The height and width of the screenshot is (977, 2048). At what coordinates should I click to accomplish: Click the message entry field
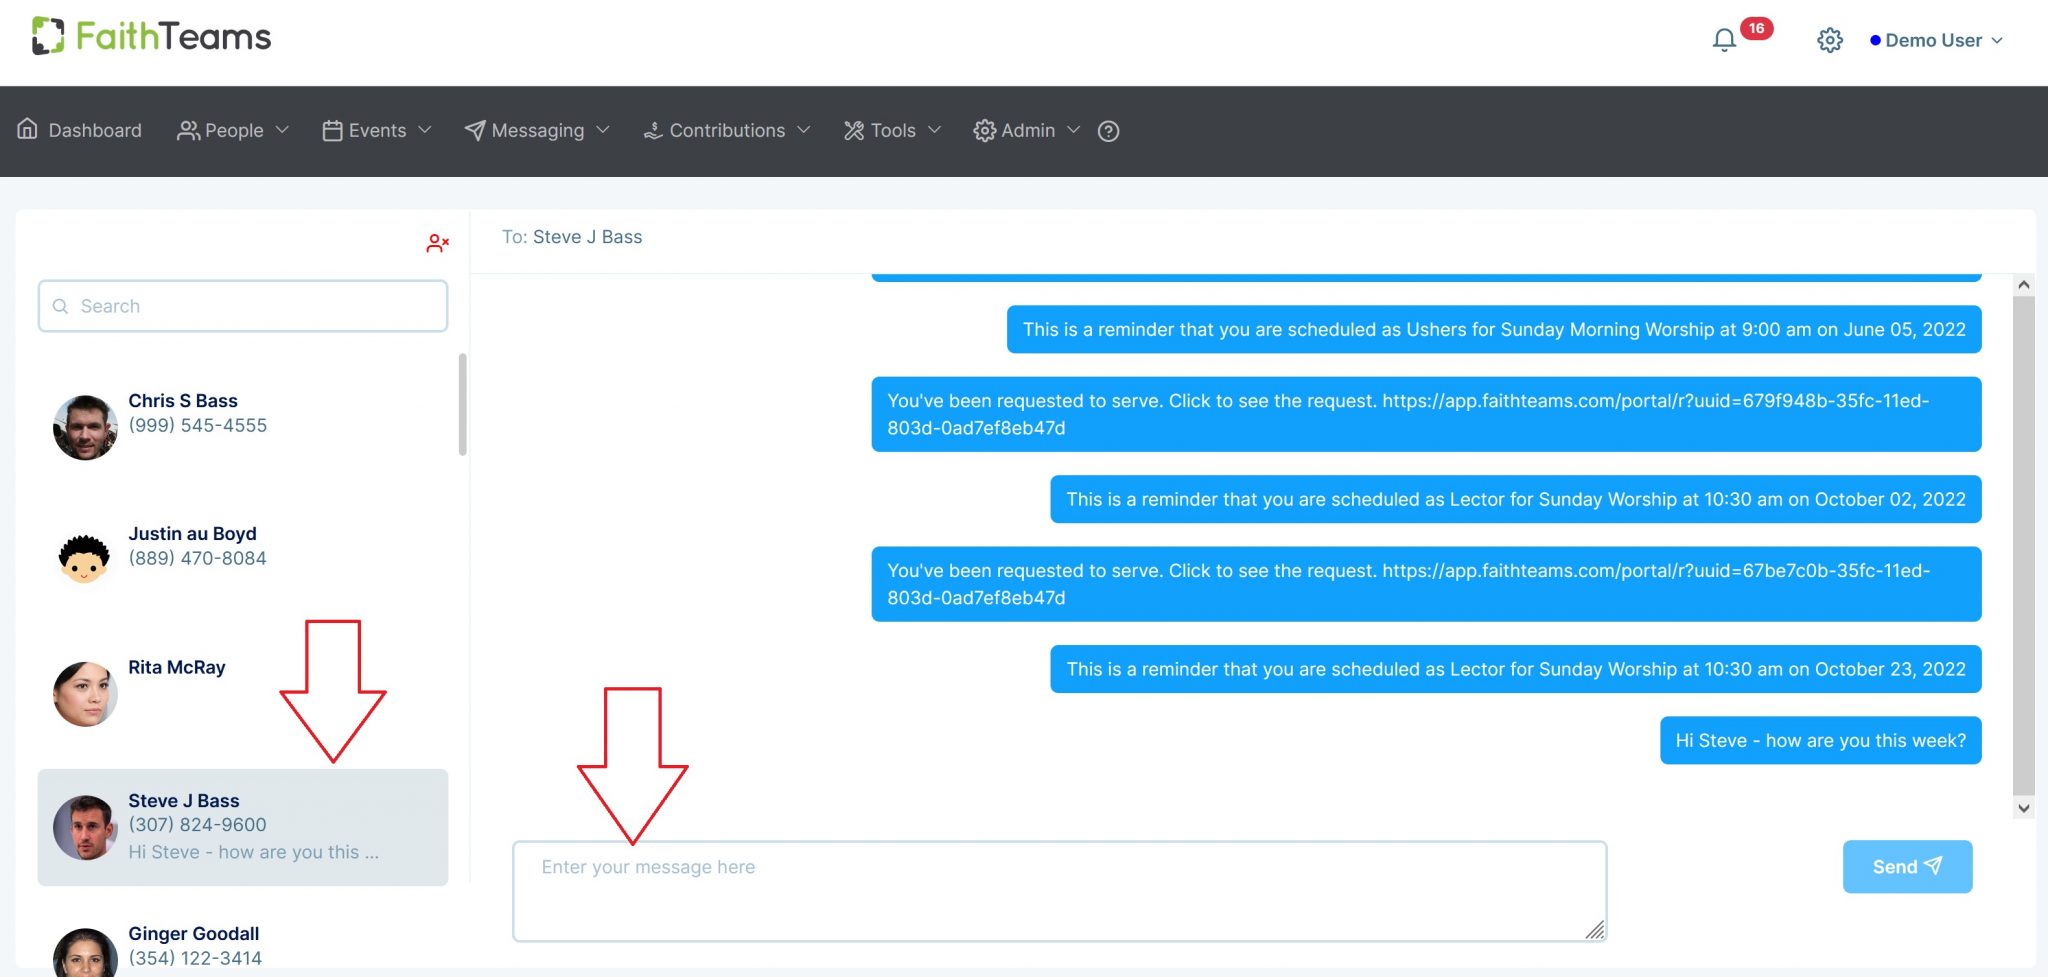pos(1059,890)
